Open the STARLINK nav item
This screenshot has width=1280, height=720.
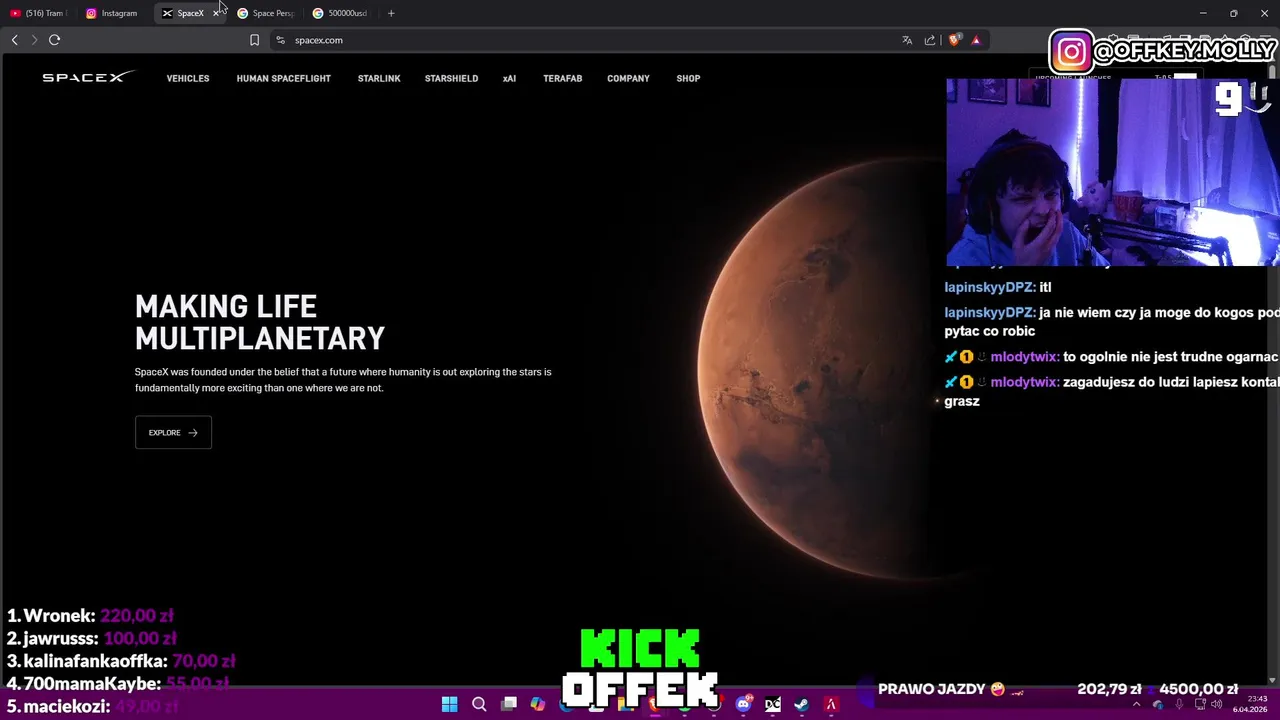point(379,78)
